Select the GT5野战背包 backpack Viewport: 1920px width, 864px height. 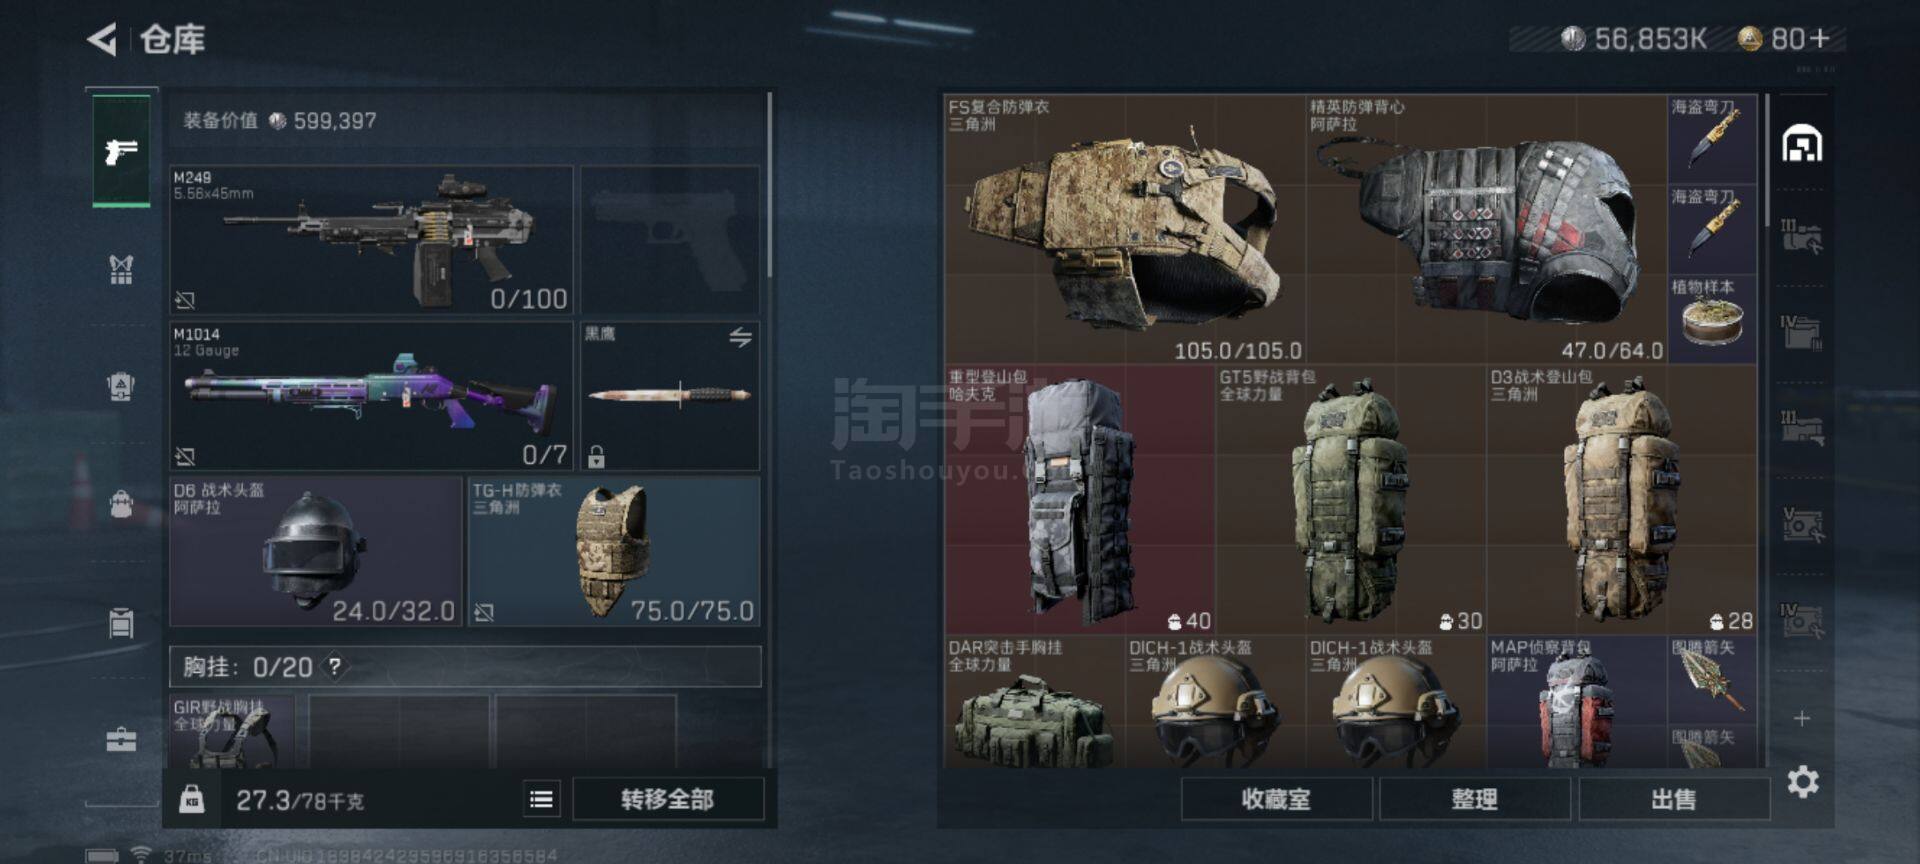coord(1351,500)
